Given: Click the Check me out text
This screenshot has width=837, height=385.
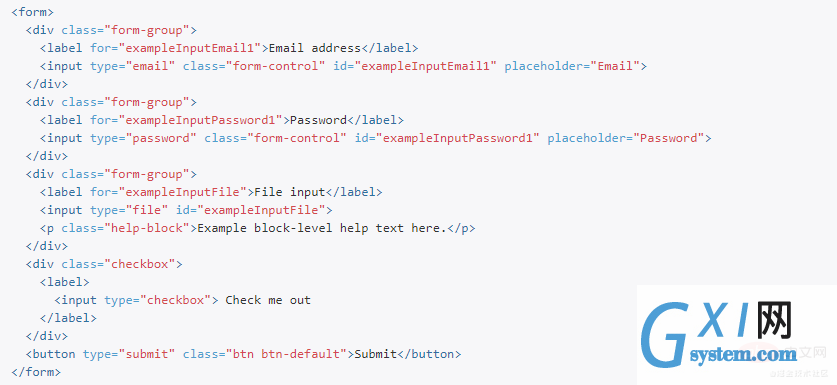Looking at the screenshot, I should [268, 300].
